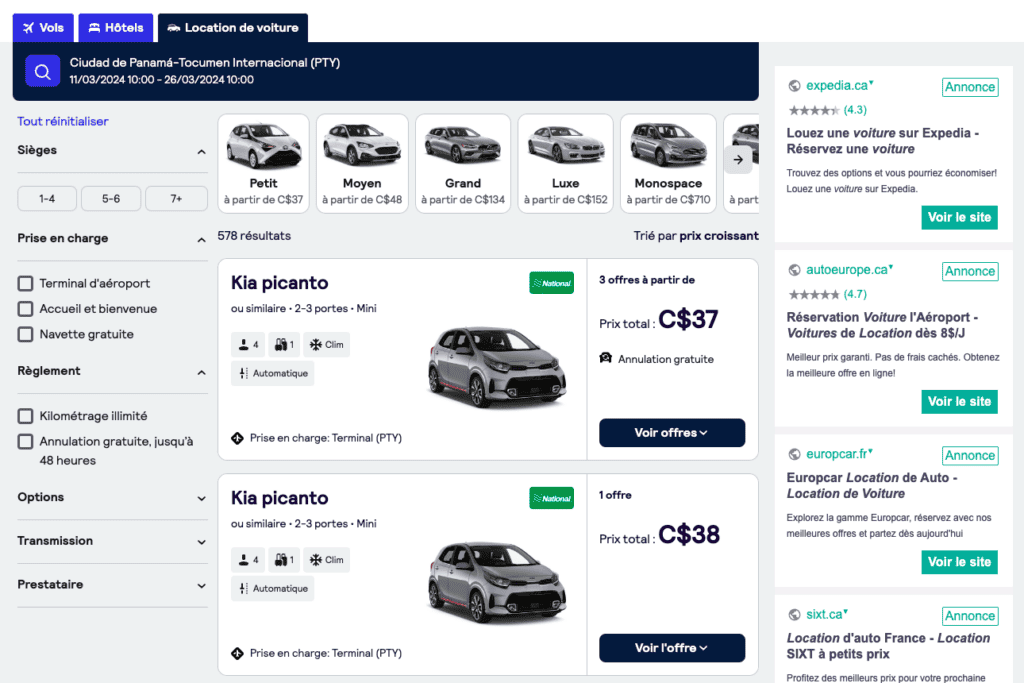The height and width of the screenshot is (683, 1024).
Task: Click the passenger seats icon on first Kia picanto
Action: tap(245, 344)
